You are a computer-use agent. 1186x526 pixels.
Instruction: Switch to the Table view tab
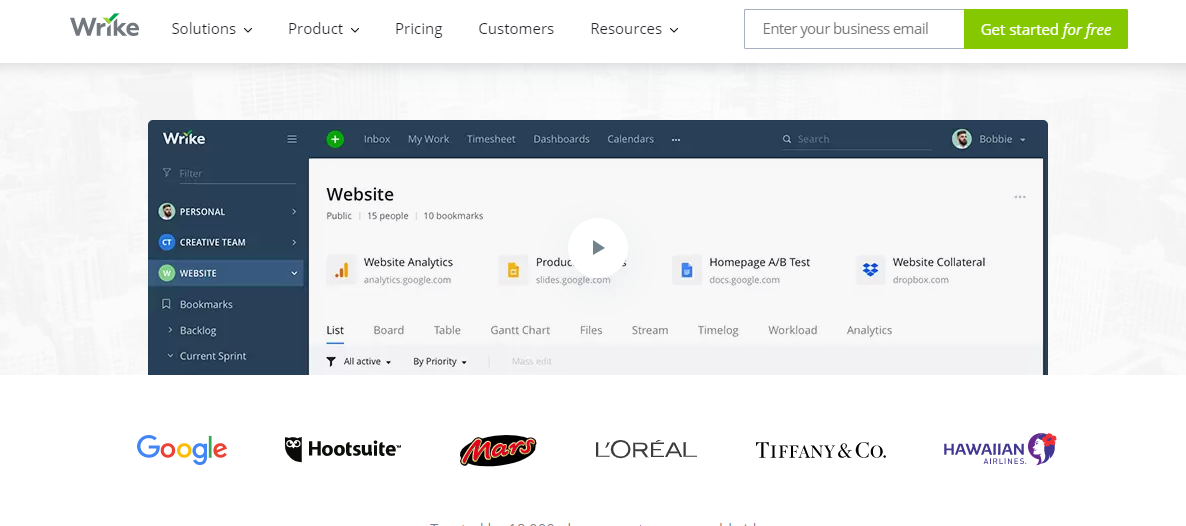point(447,331)
